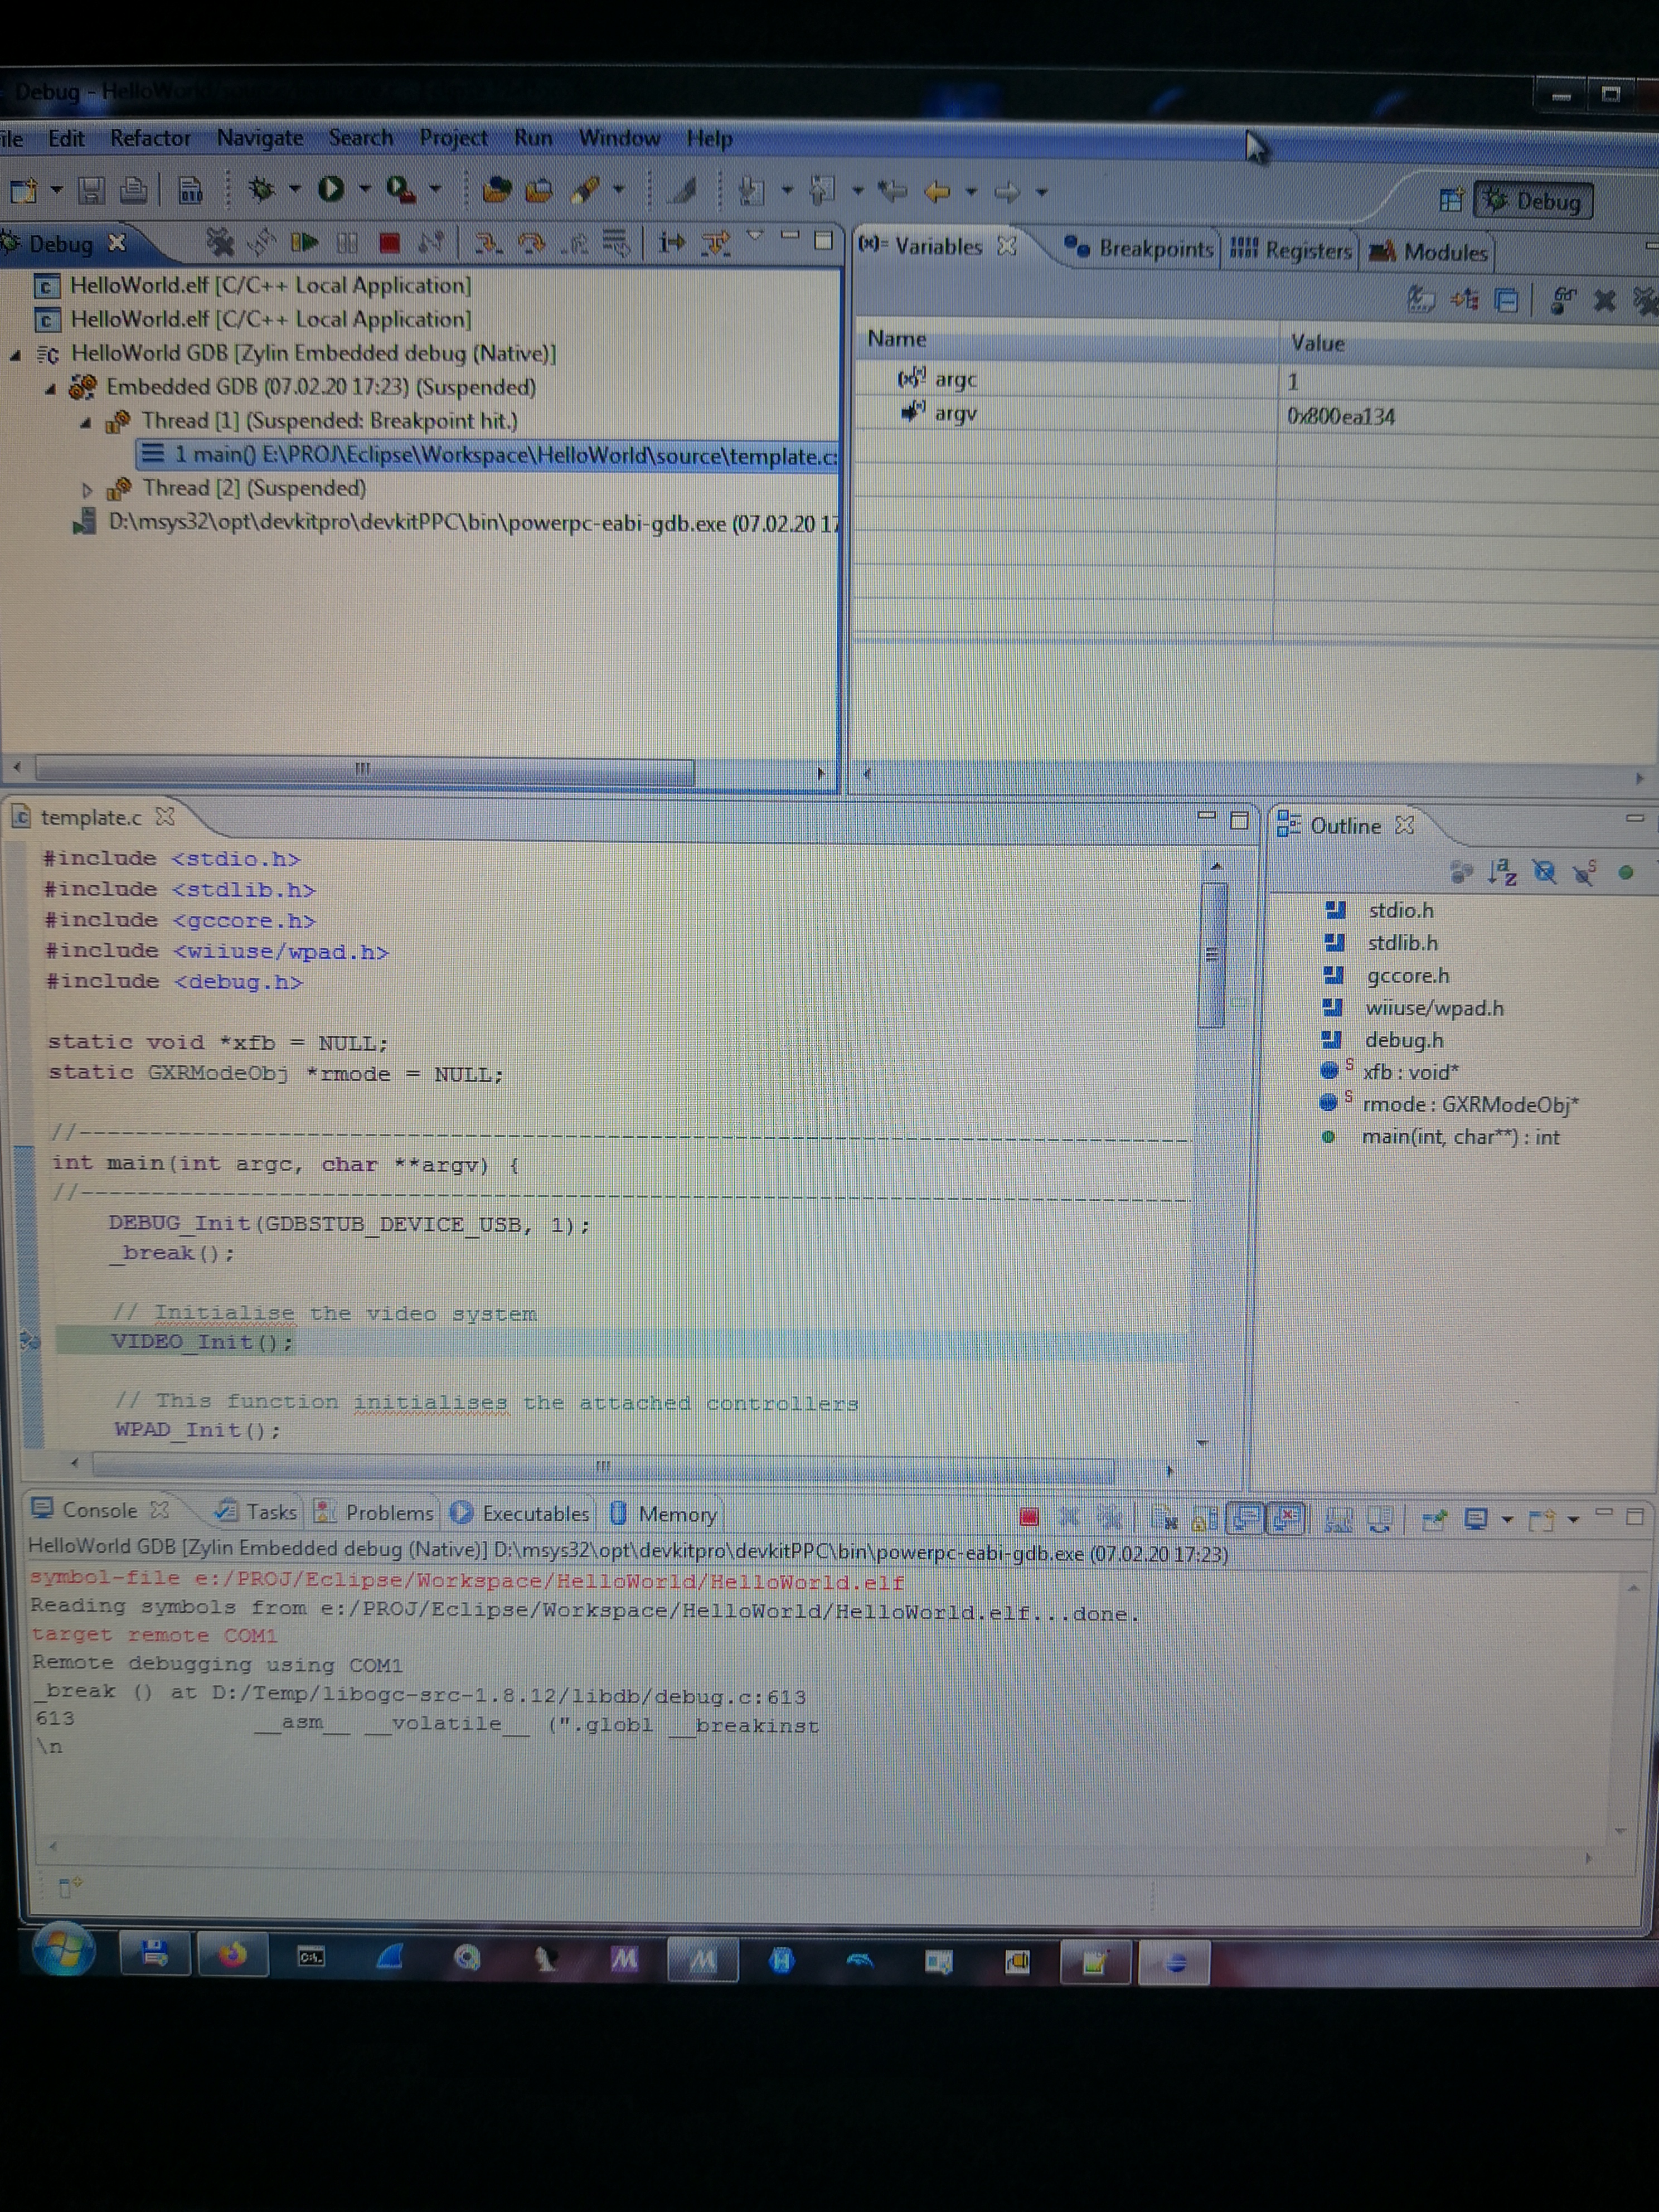1659x2212 pixels.
Task: Open the Navigate menu
Action: [260, 138]
